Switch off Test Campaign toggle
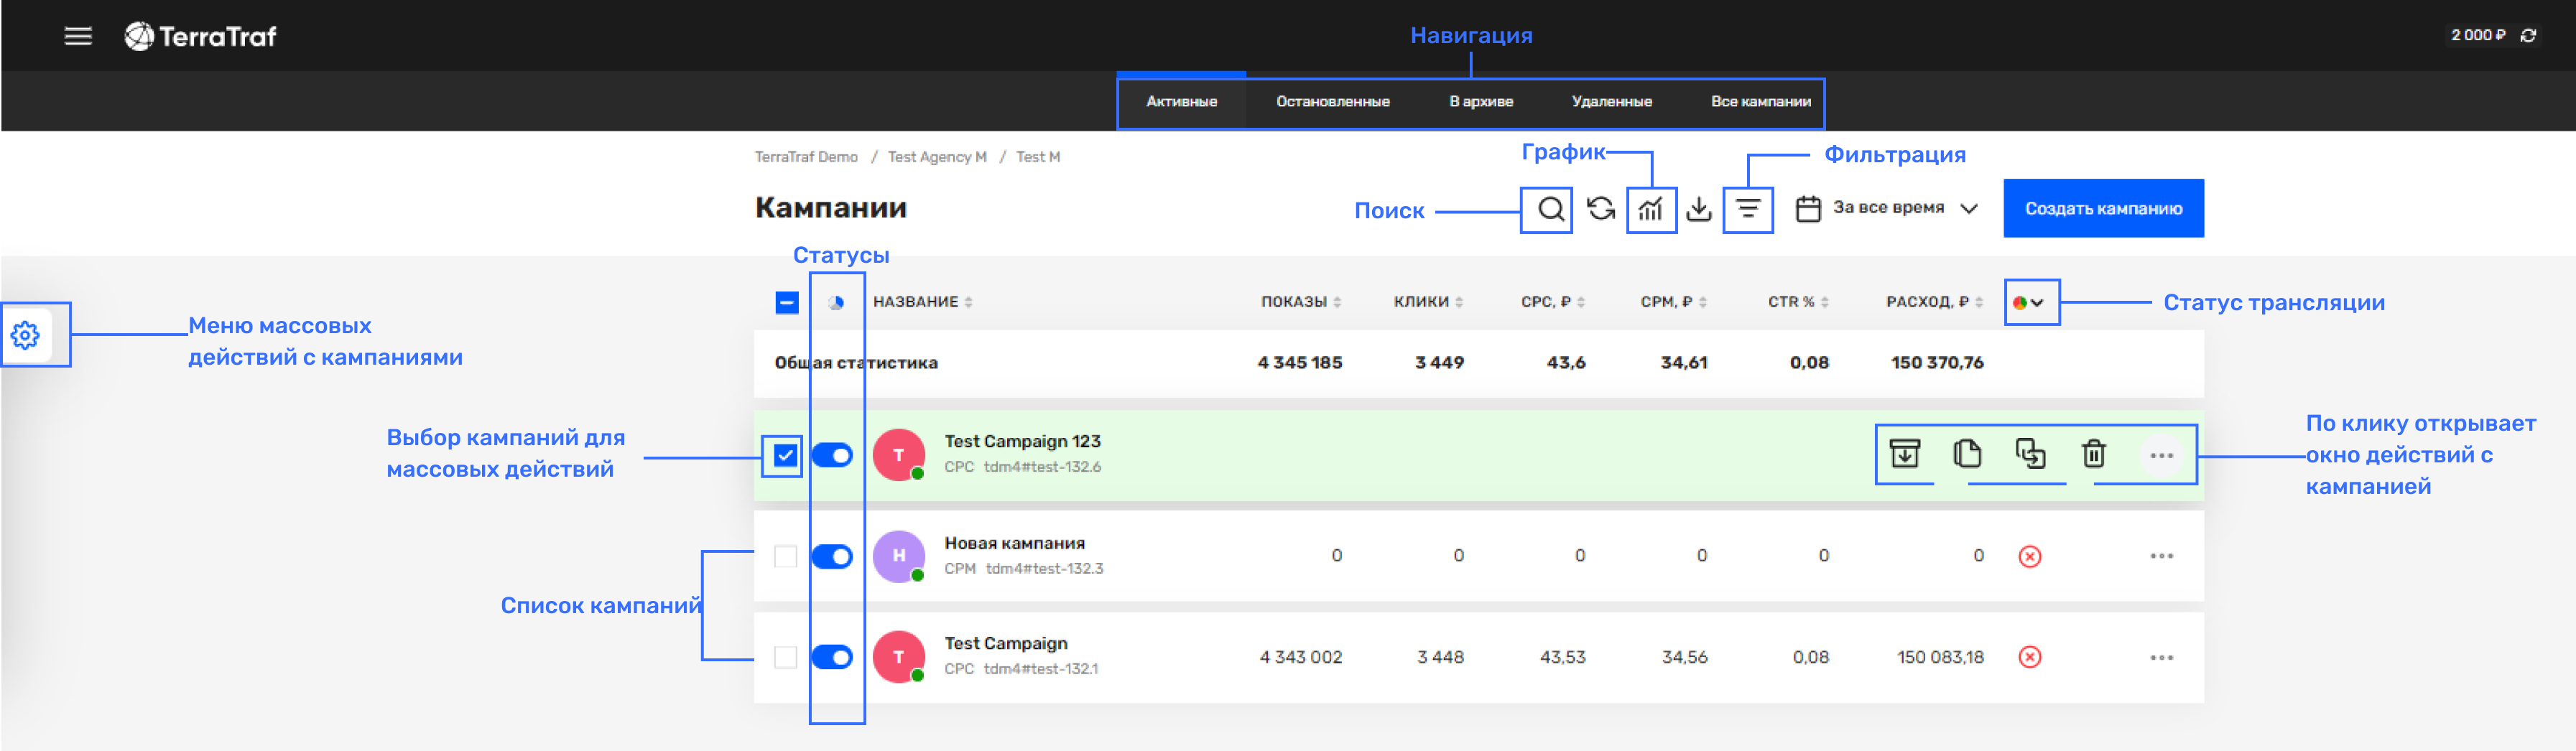The height and width of the screenshot is (751, 2576). tap(832, 657)
